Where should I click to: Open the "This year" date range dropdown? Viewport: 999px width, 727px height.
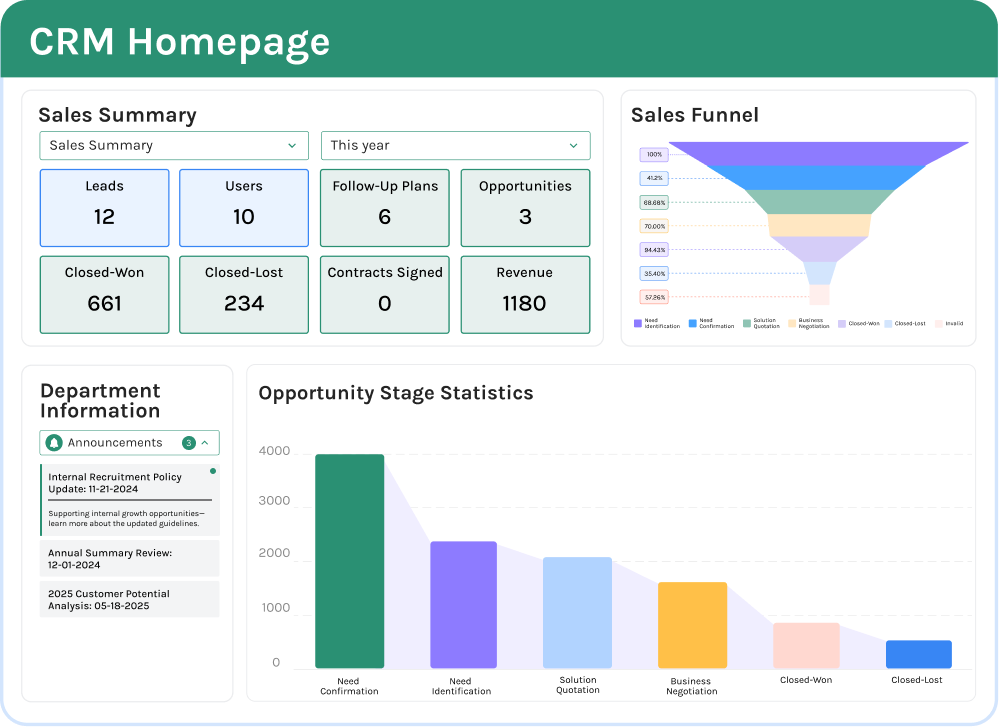tap(455, 145)
